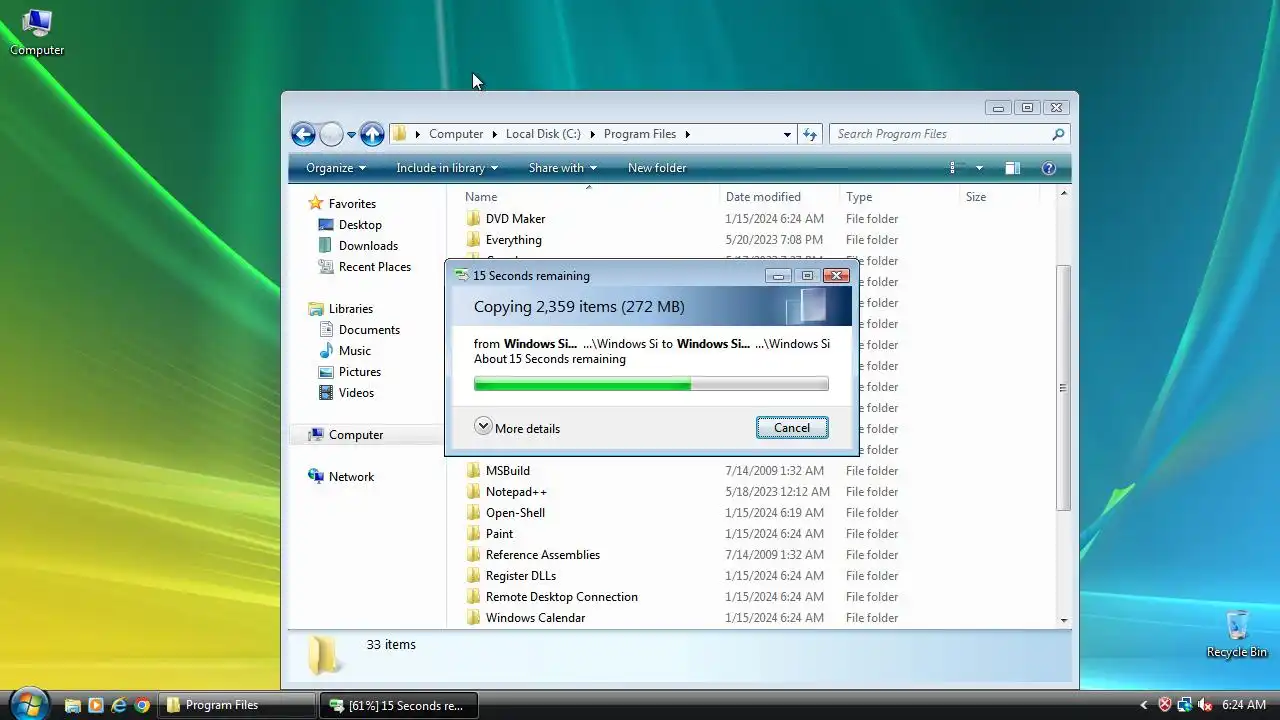Click the muted volume tray icon
Screen dimensions: 1280x720
(1205, 705)
